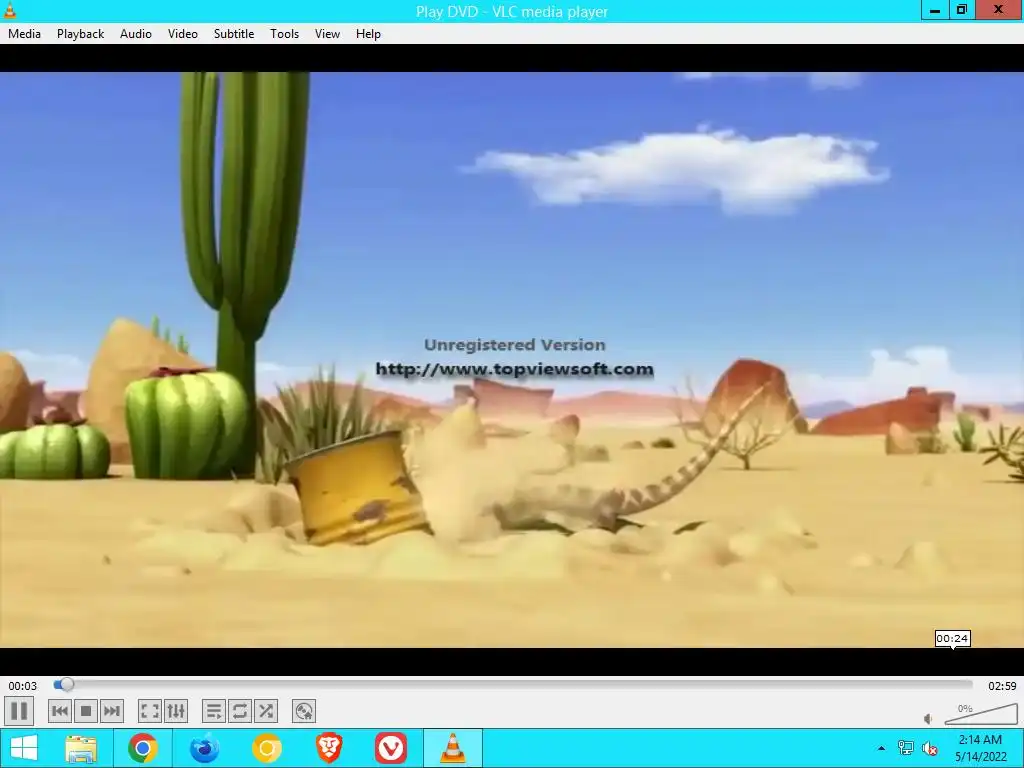Open the Audio menu
1024x768 pixels.
[x=136, y=34]
